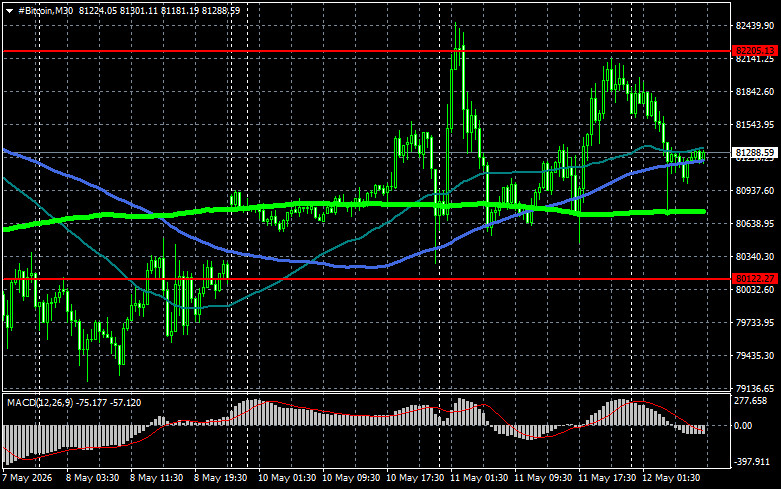Click the time axis label 11 May 17:30
Viewport: 781px width, 489px height.
coord(607,478)
